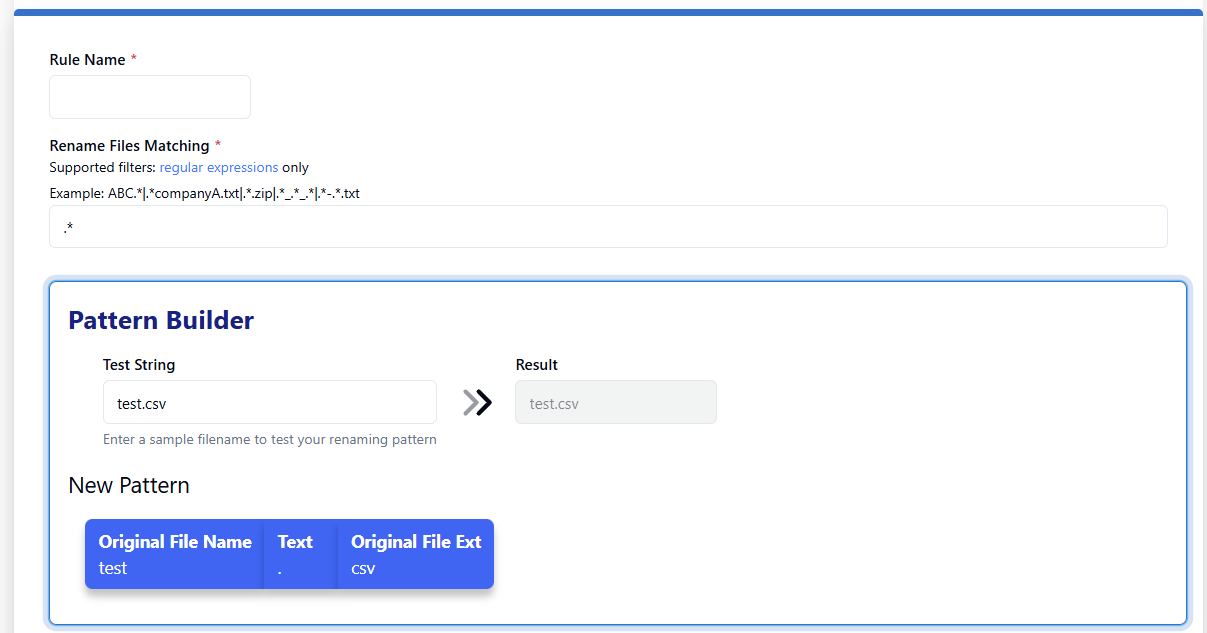
Task: Click the Rename Files Matching input field
Action: click(x=608, y=227)
